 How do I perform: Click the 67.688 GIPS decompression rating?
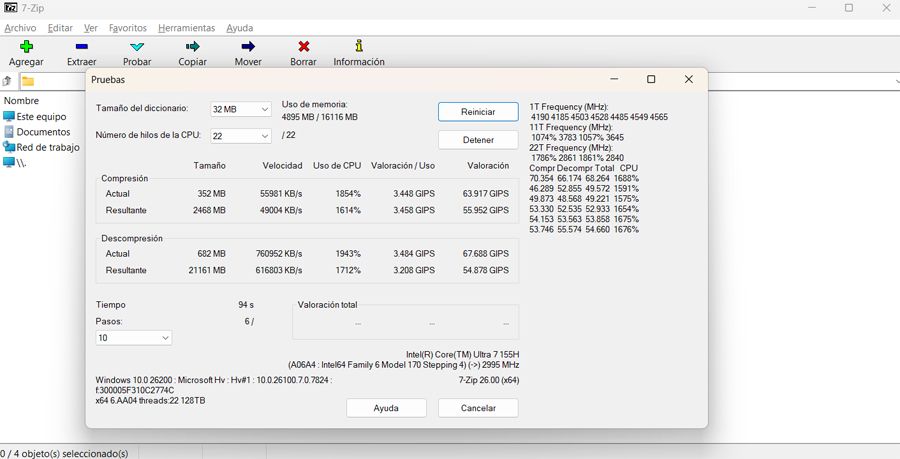(486, 253)
